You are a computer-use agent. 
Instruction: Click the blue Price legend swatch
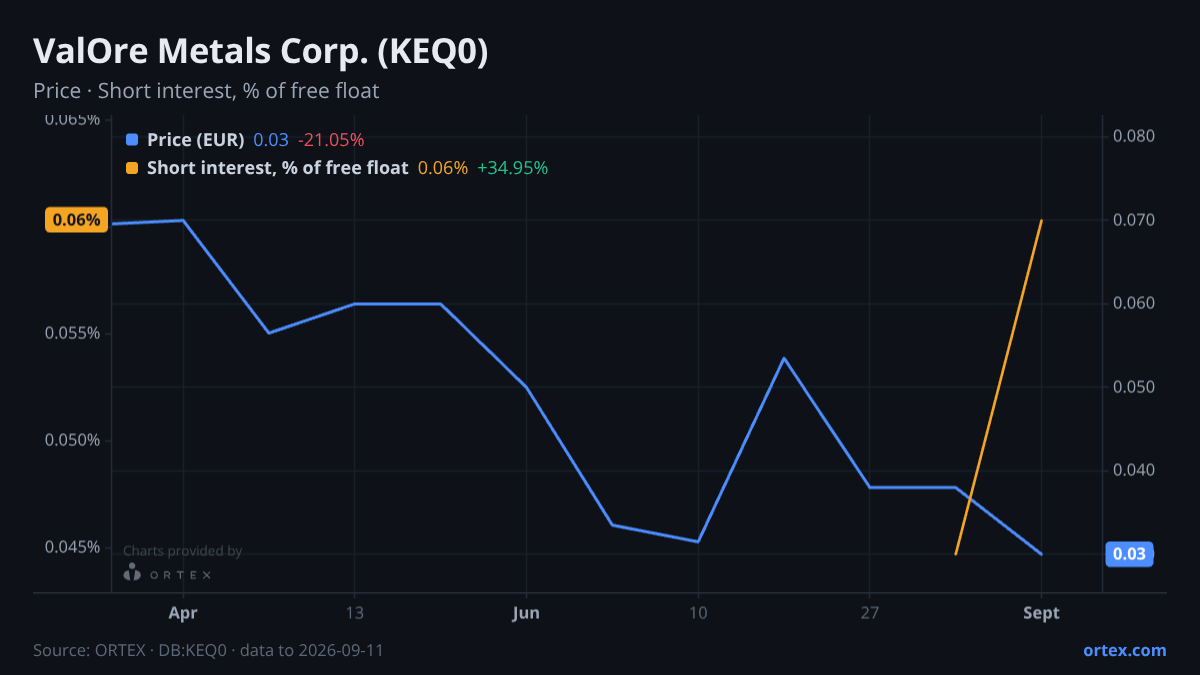pos(132,140)
